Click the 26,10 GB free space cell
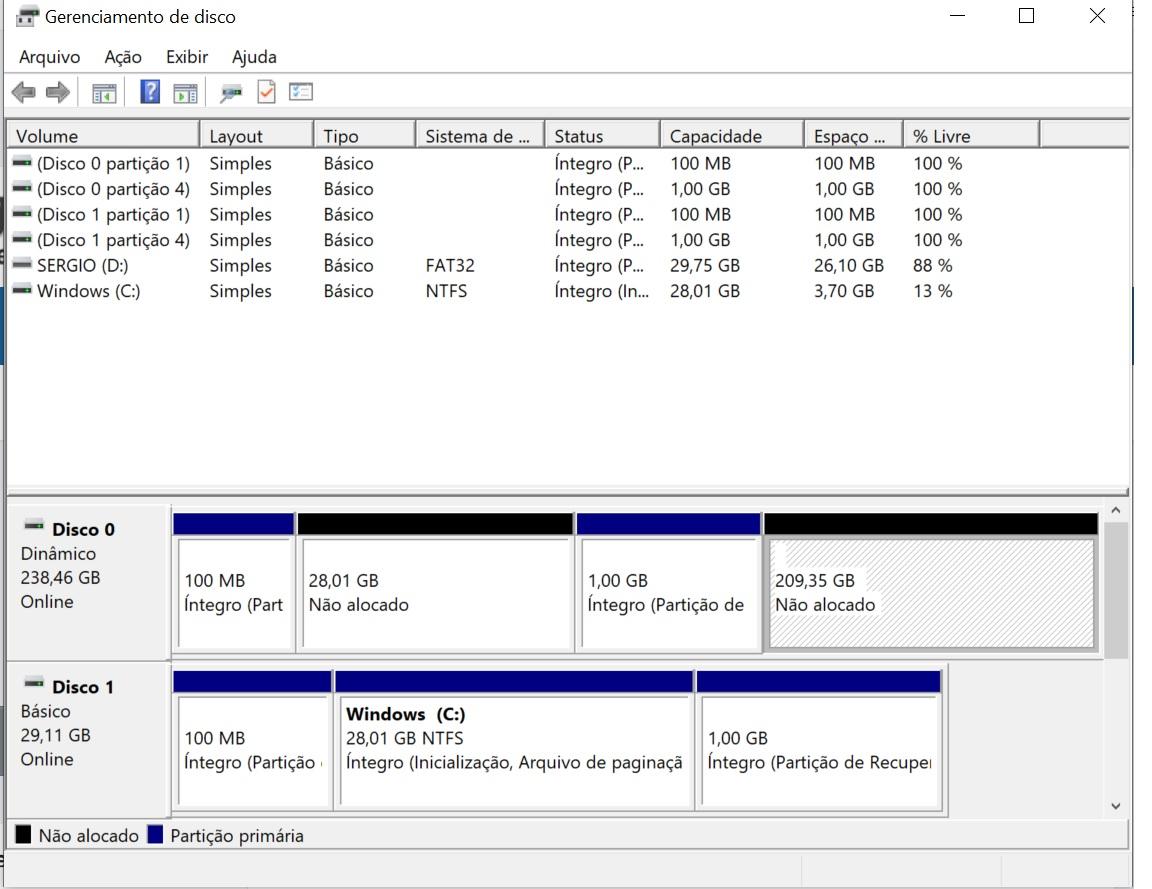This screenshot has height=889, width=1152. tap(849, 265)
